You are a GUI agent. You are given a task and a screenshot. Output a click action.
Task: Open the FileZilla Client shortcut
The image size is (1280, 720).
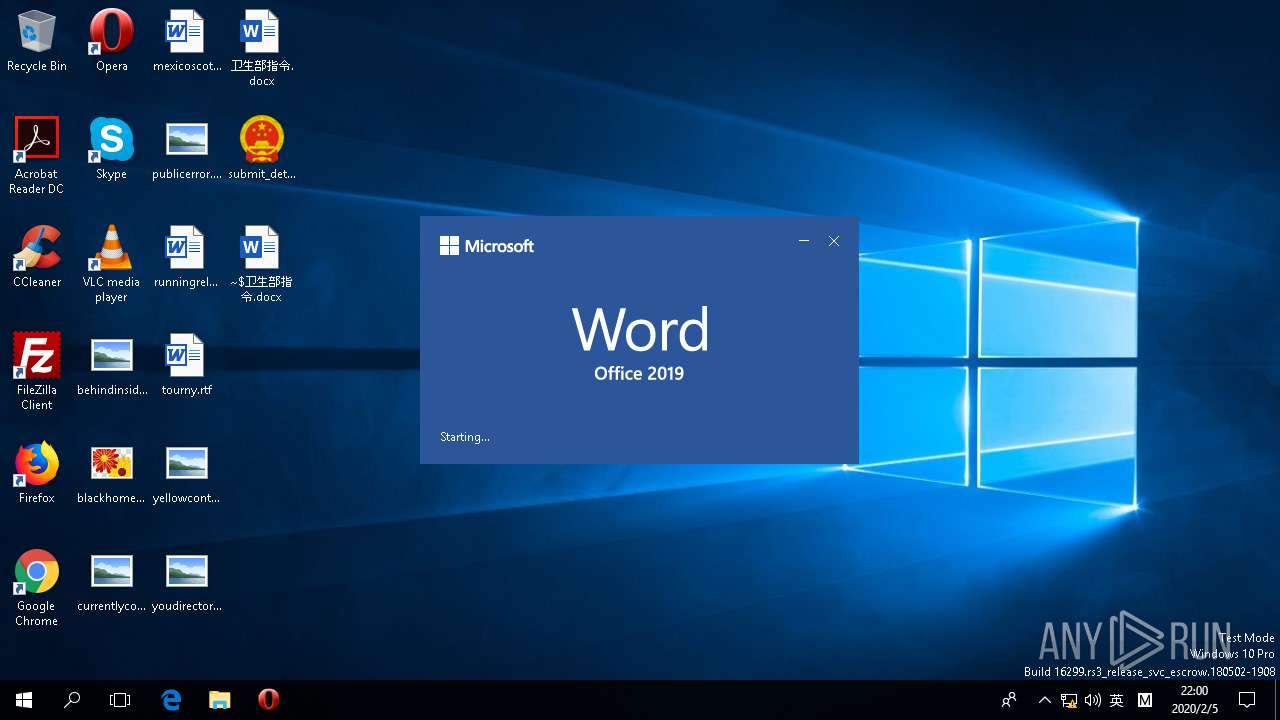(x=37, y=372)
